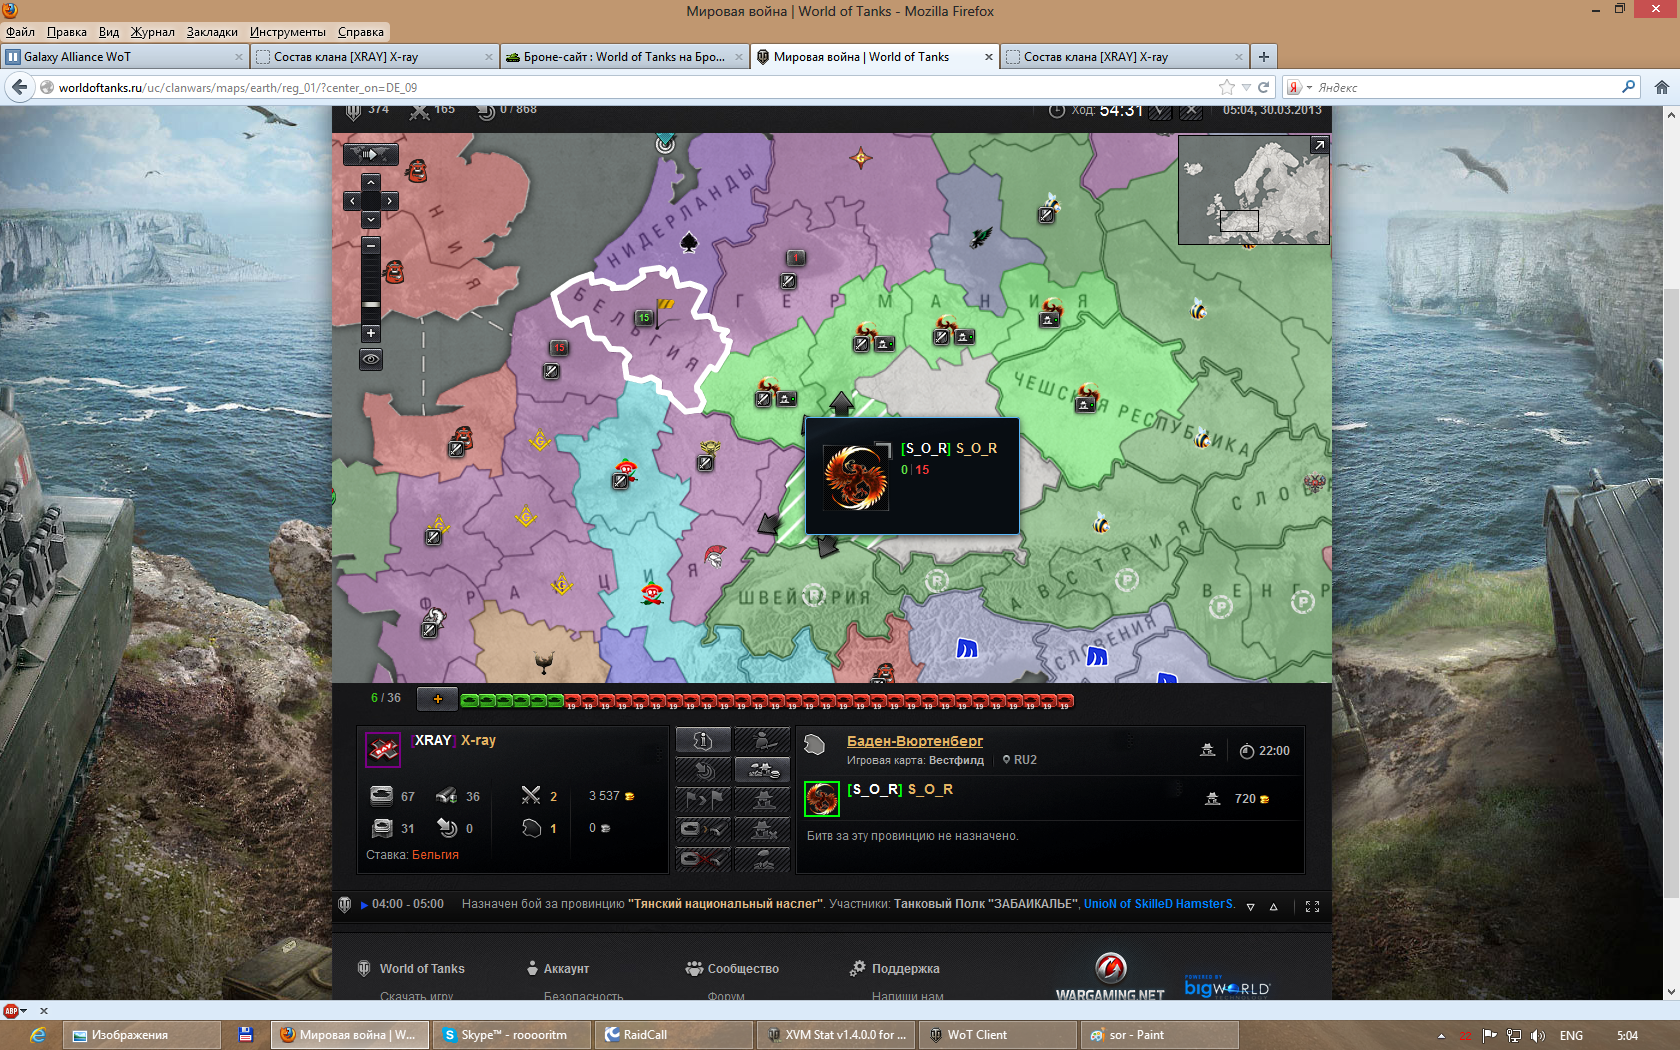1680x1050 pixels.
Task: Switch to Броне-сайт World of Tanks tab
Action: (624, 57)
